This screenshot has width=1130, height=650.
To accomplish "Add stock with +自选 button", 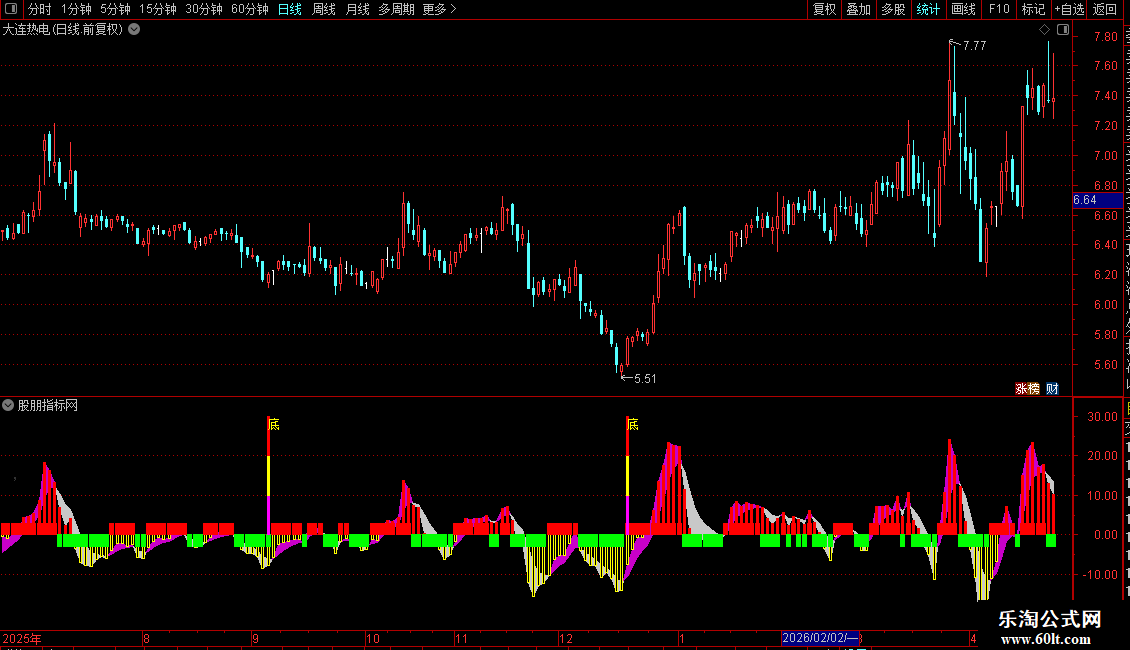I will 1069,9.
